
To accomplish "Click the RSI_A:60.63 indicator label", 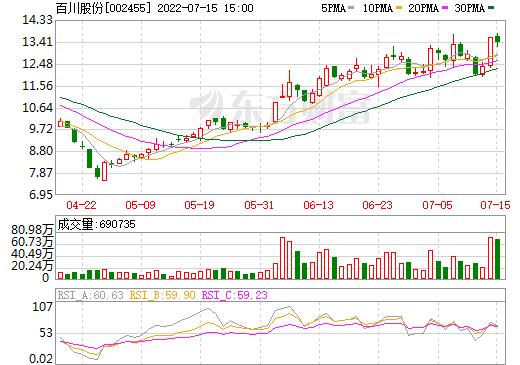I will (90, 295).
